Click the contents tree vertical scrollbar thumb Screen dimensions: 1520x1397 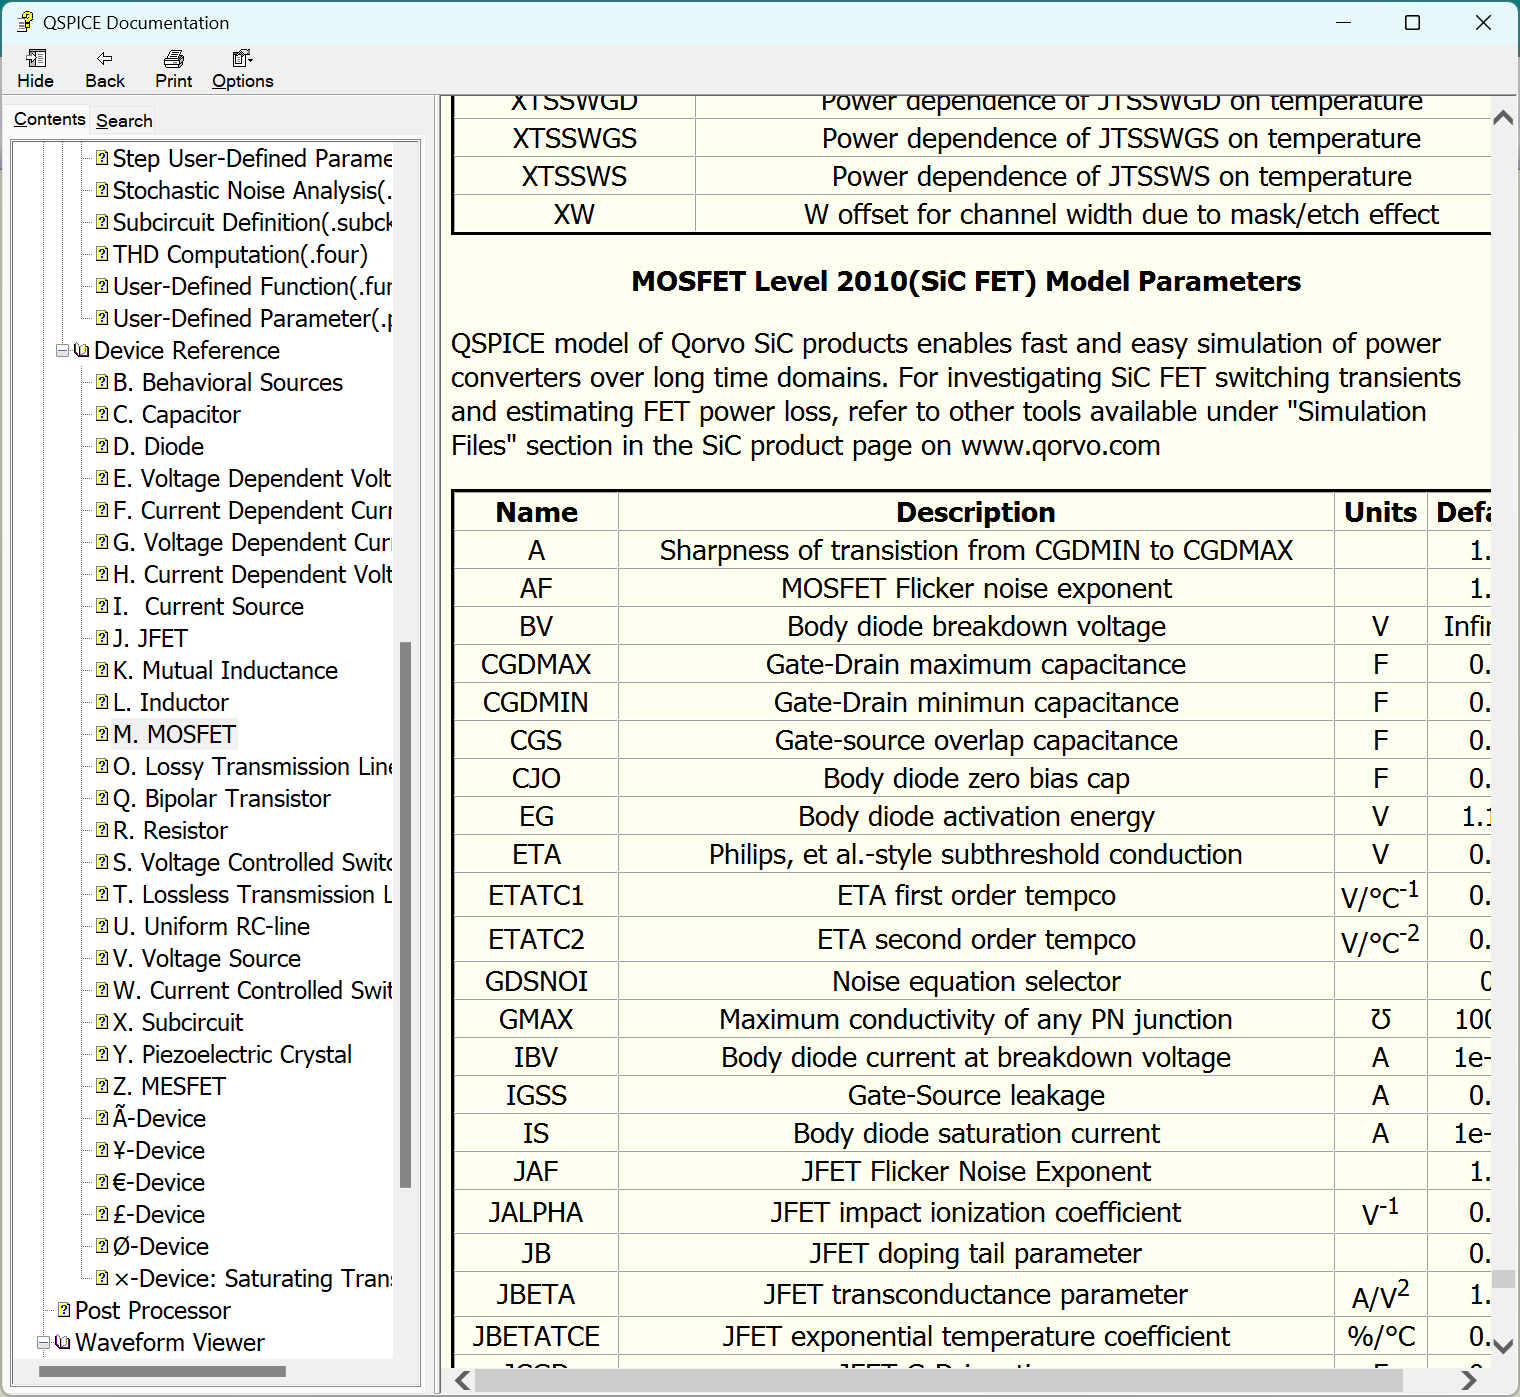[406, 914]
